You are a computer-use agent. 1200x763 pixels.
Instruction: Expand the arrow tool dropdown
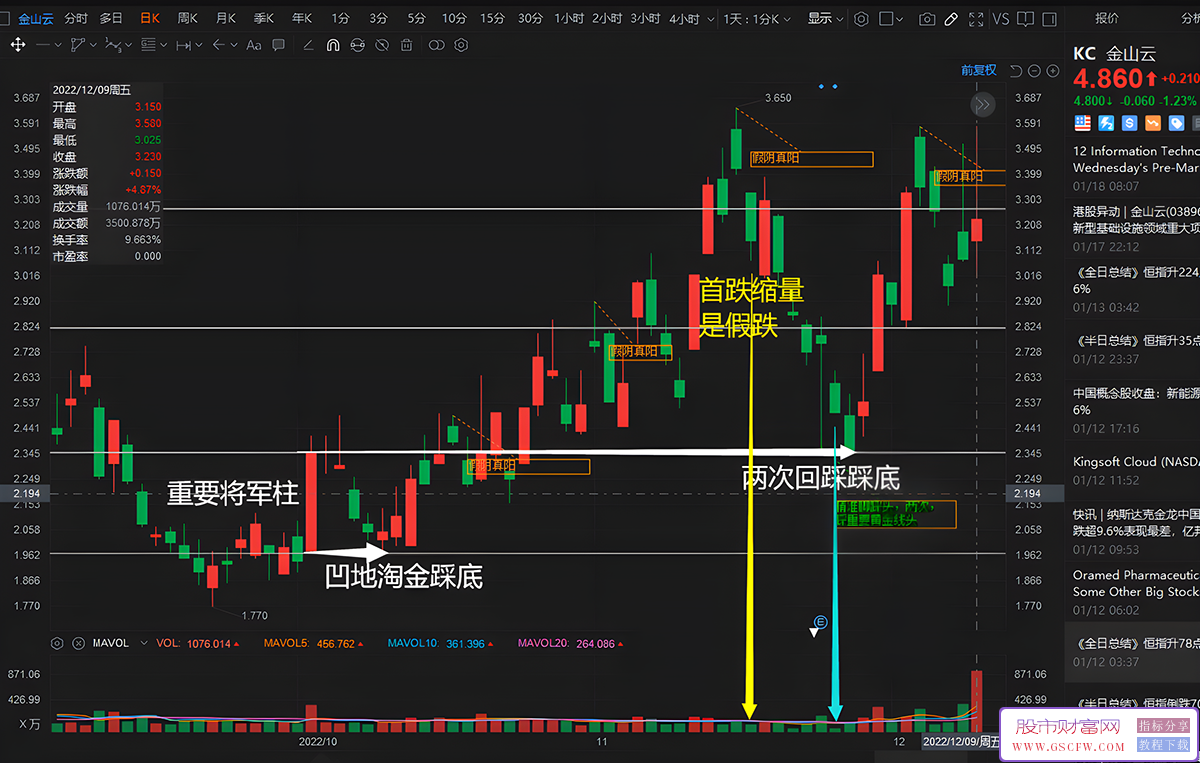[x=234, y=45]
